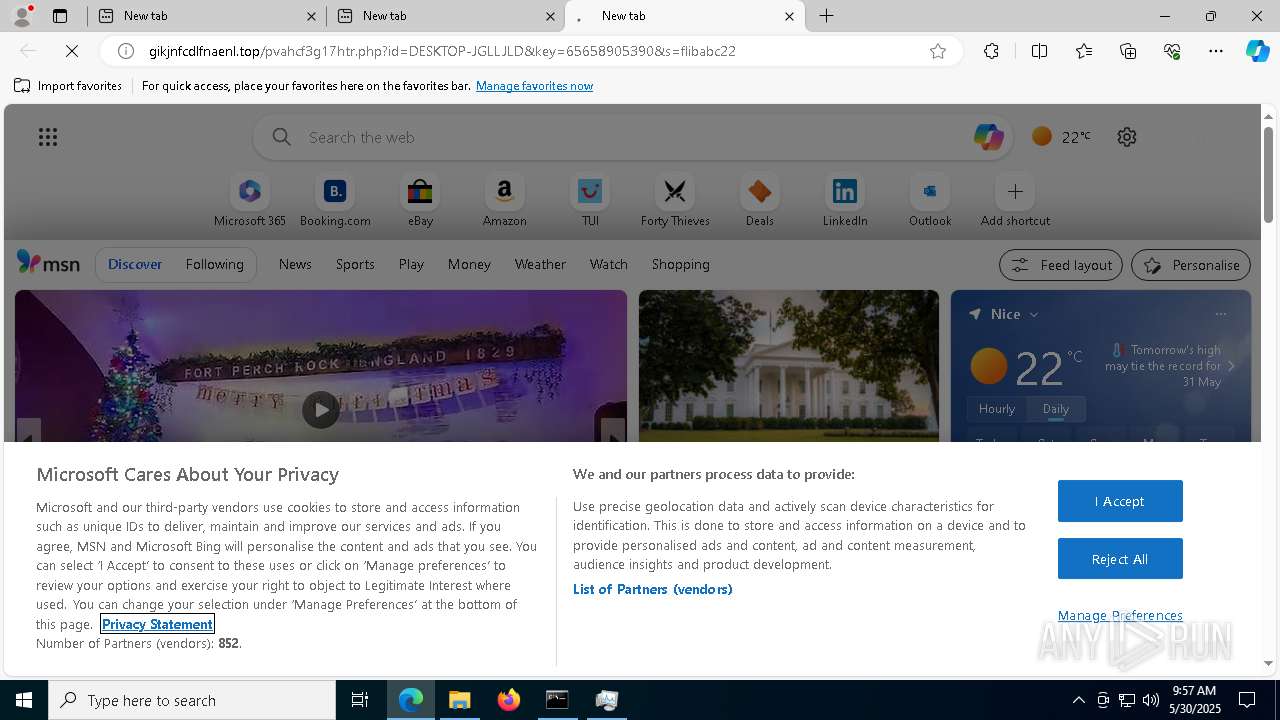Switch to the second New tab
This screenshot has width=1280, height=720.
click(x=445, y=16)
